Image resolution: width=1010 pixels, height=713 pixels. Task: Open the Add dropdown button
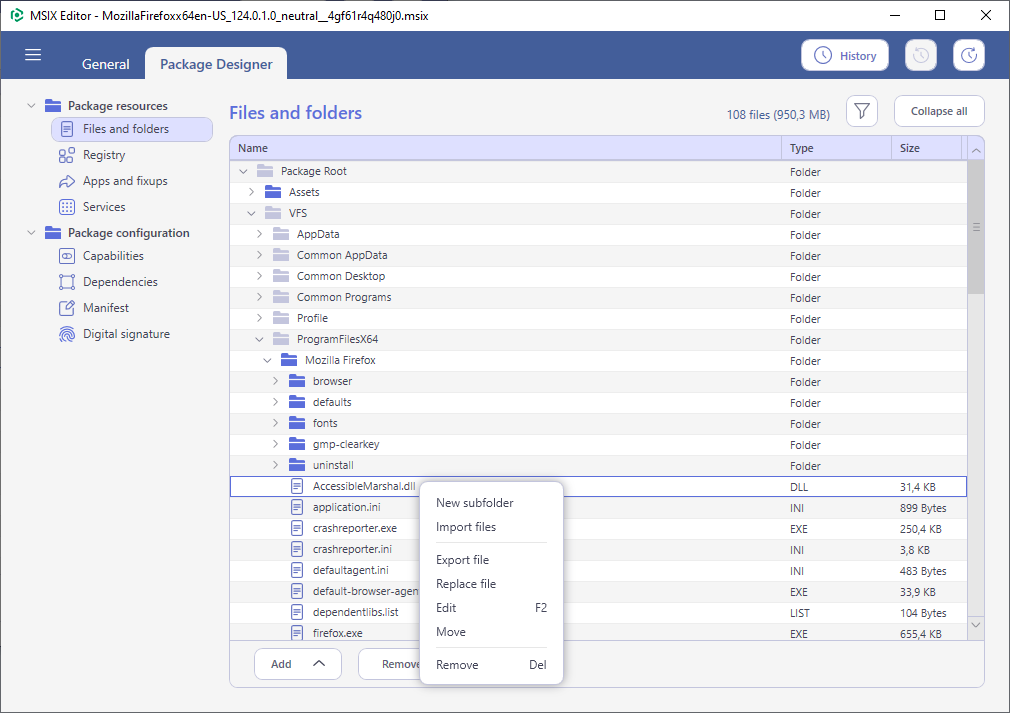[x=298, y=664]
